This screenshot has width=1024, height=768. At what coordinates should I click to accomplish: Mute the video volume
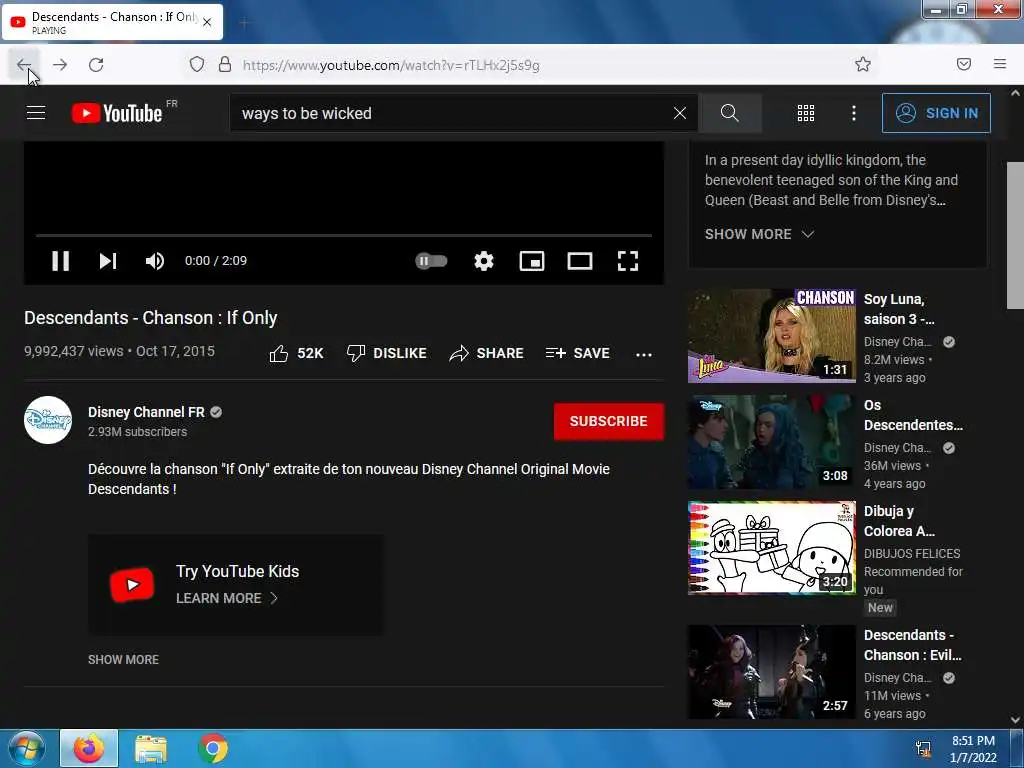tap(155, 261)
